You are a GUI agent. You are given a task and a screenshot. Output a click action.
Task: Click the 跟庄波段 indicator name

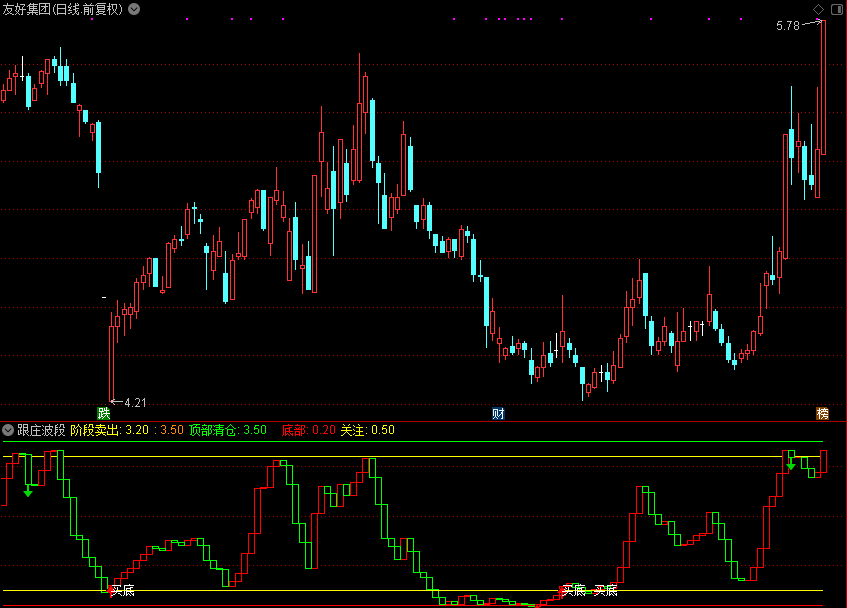pyautogui.click(x=41, y=430)
